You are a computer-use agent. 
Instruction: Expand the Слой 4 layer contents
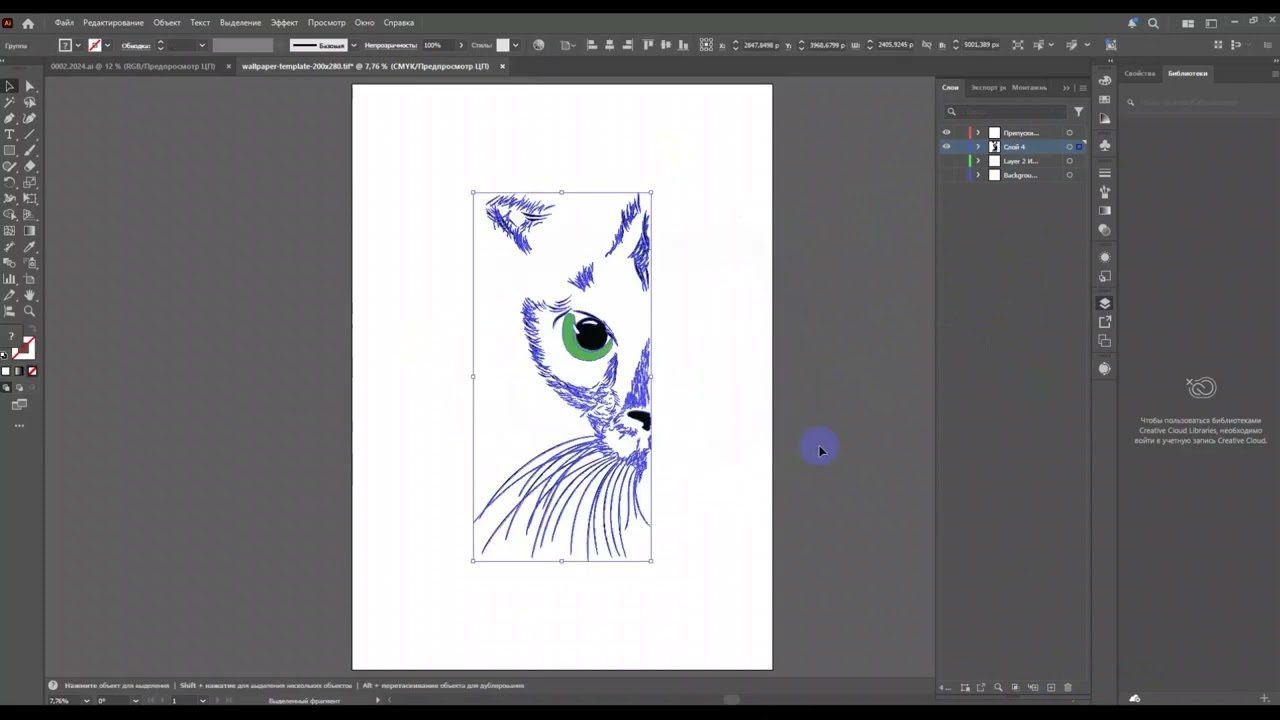978,147
